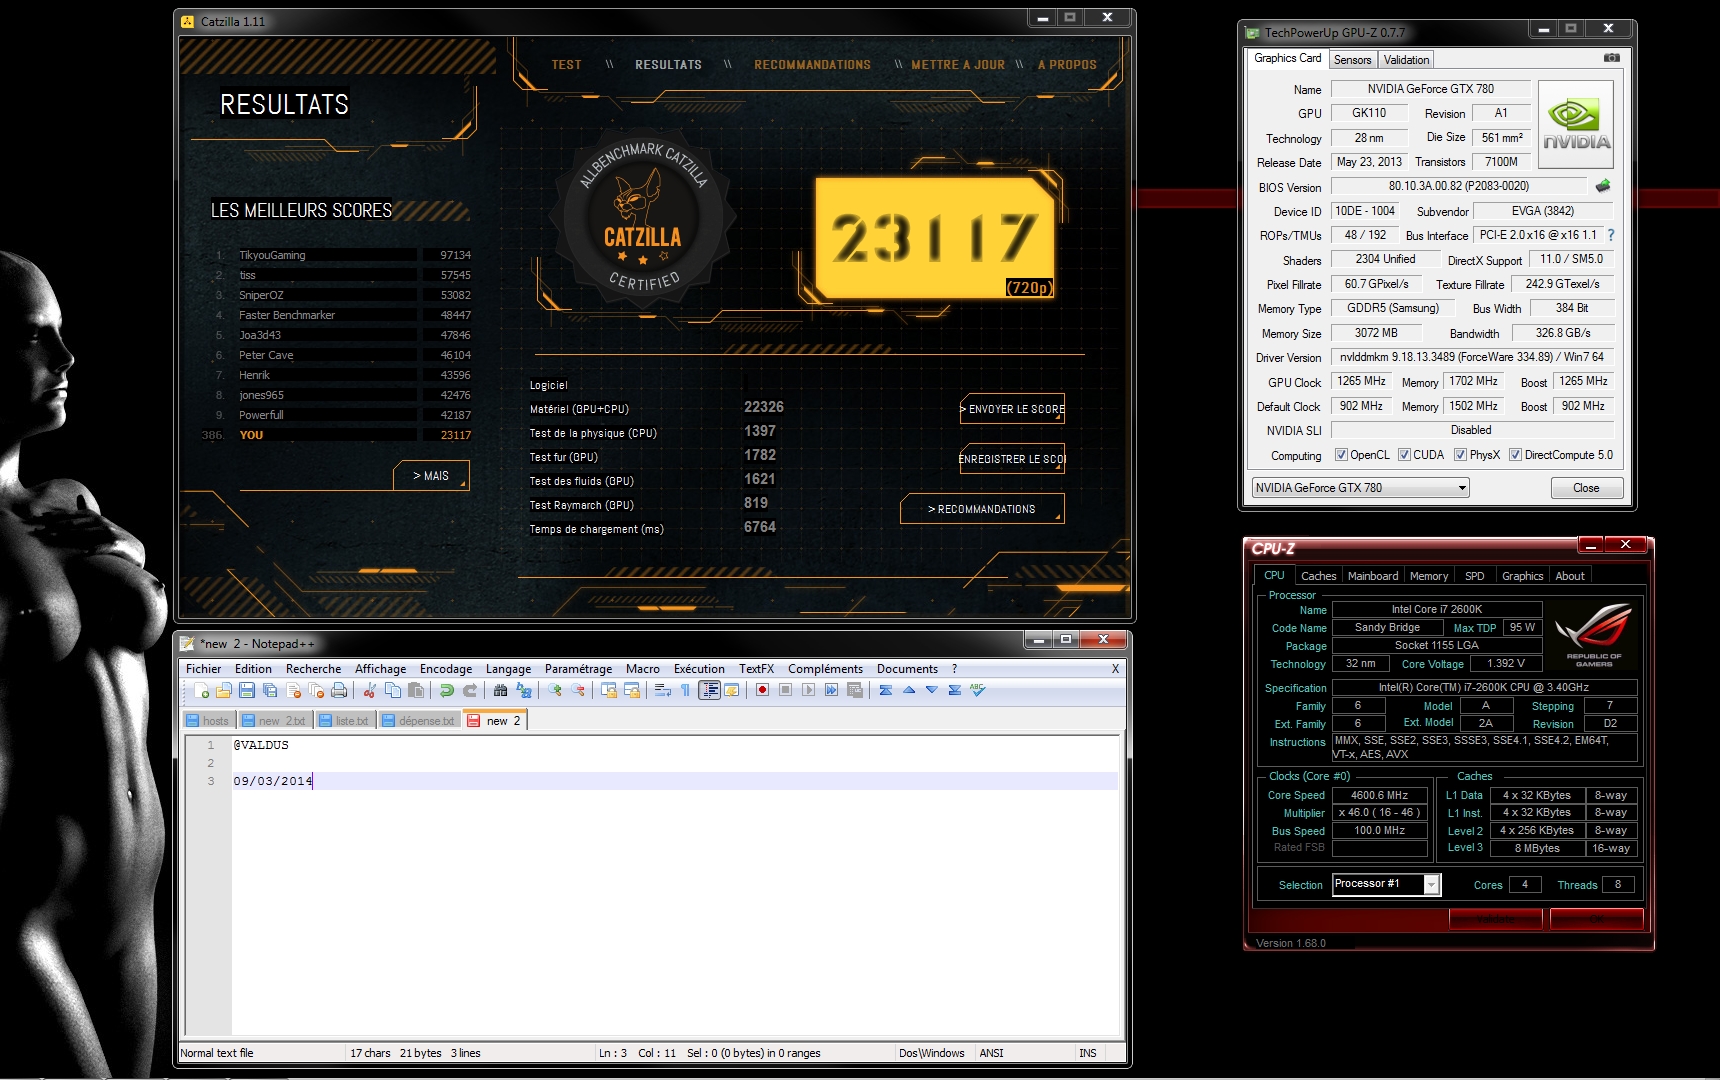Click Print icon in Notepad++ toolbar
Image resolution: width=1720 pixels, height=1080 pixels.
[339, 690]
